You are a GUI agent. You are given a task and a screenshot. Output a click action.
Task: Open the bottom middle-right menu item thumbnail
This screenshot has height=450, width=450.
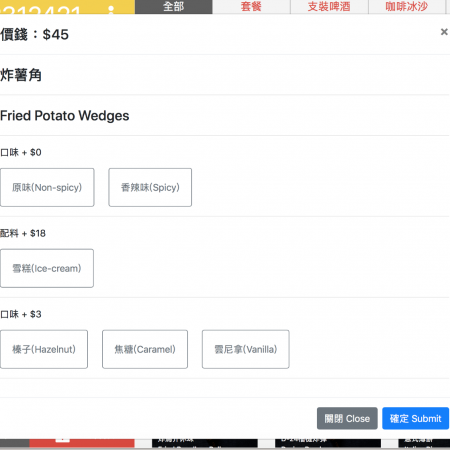pos(328,443)
